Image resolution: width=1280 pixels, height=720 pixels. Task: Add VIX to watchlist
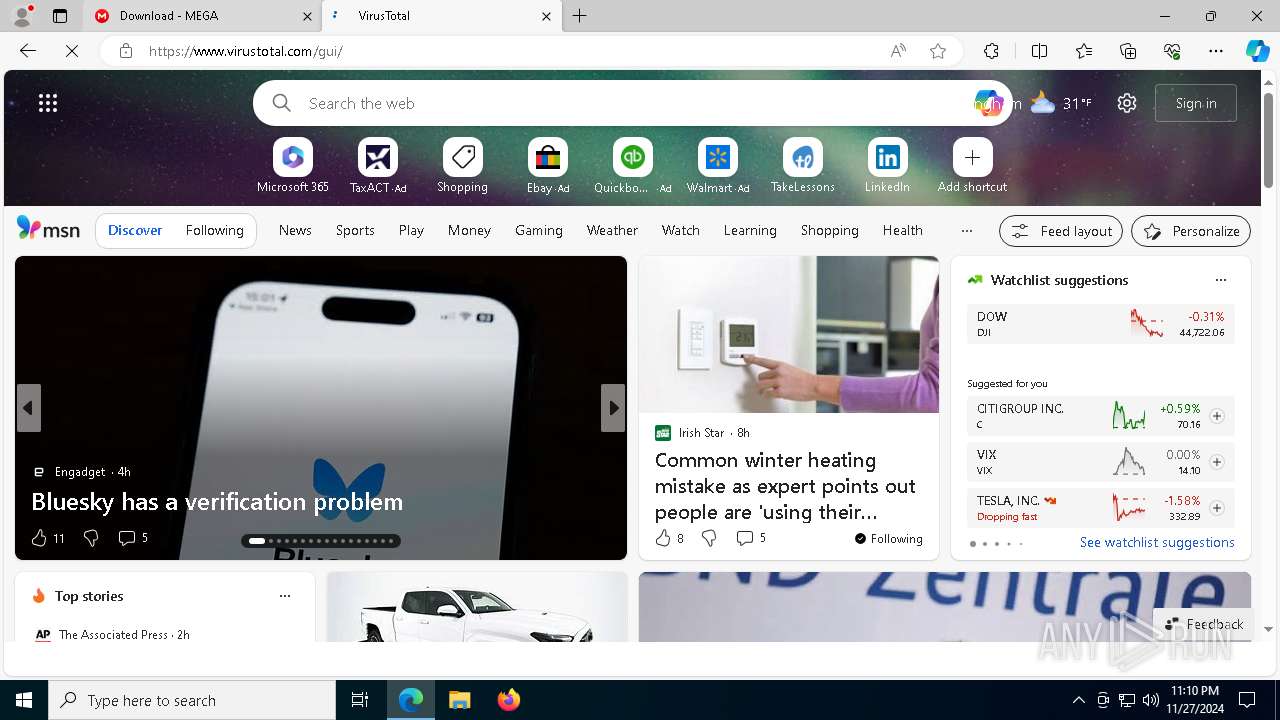[1217, 462]
